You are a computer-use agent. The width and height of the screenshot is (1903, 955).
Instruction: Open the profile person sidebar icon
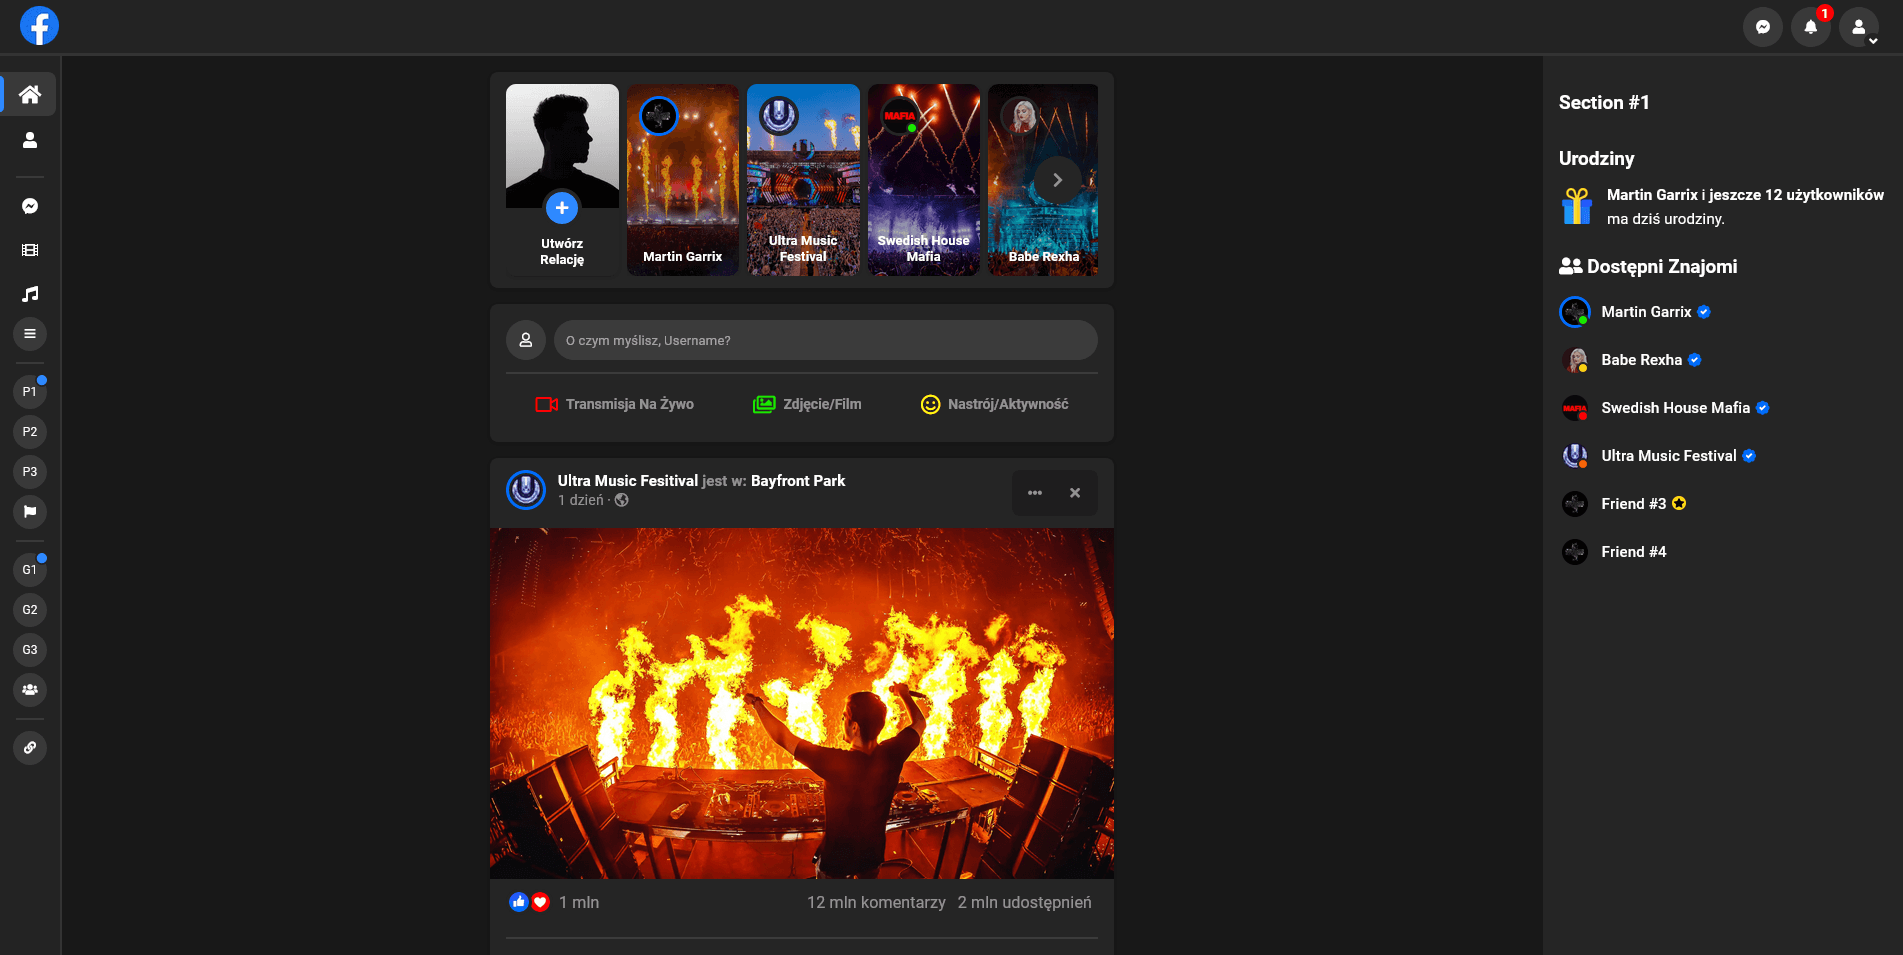(x=30, y=140)
